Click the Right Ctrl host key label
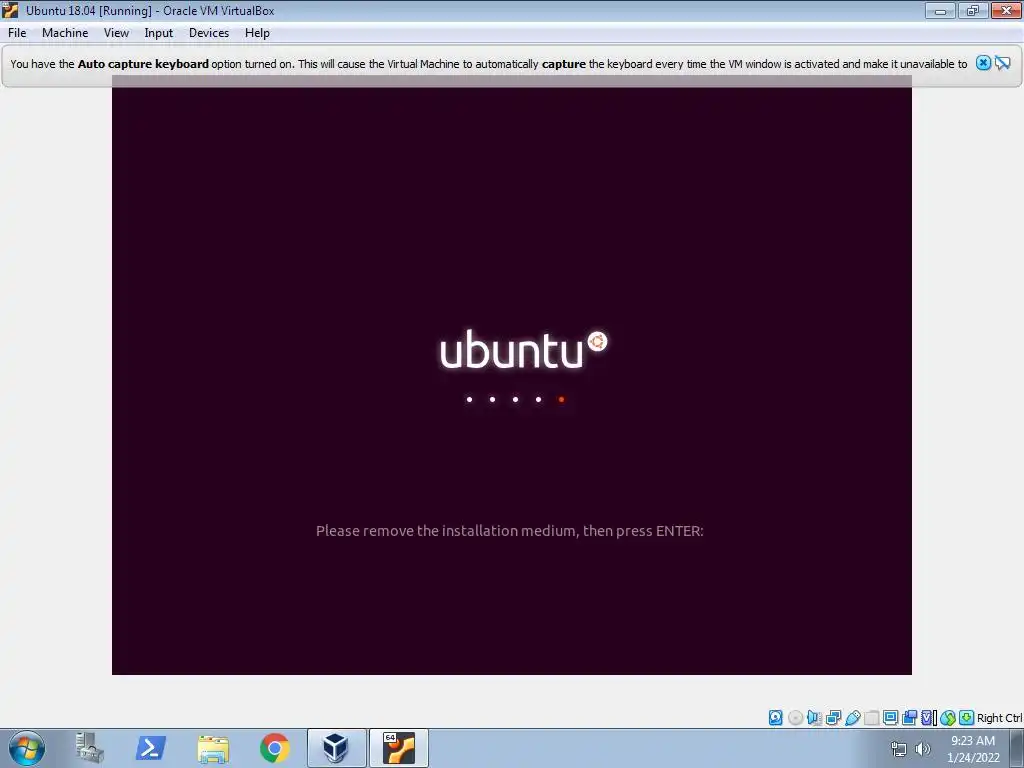This screenshot has height=768, width=1024. (999, 718)
